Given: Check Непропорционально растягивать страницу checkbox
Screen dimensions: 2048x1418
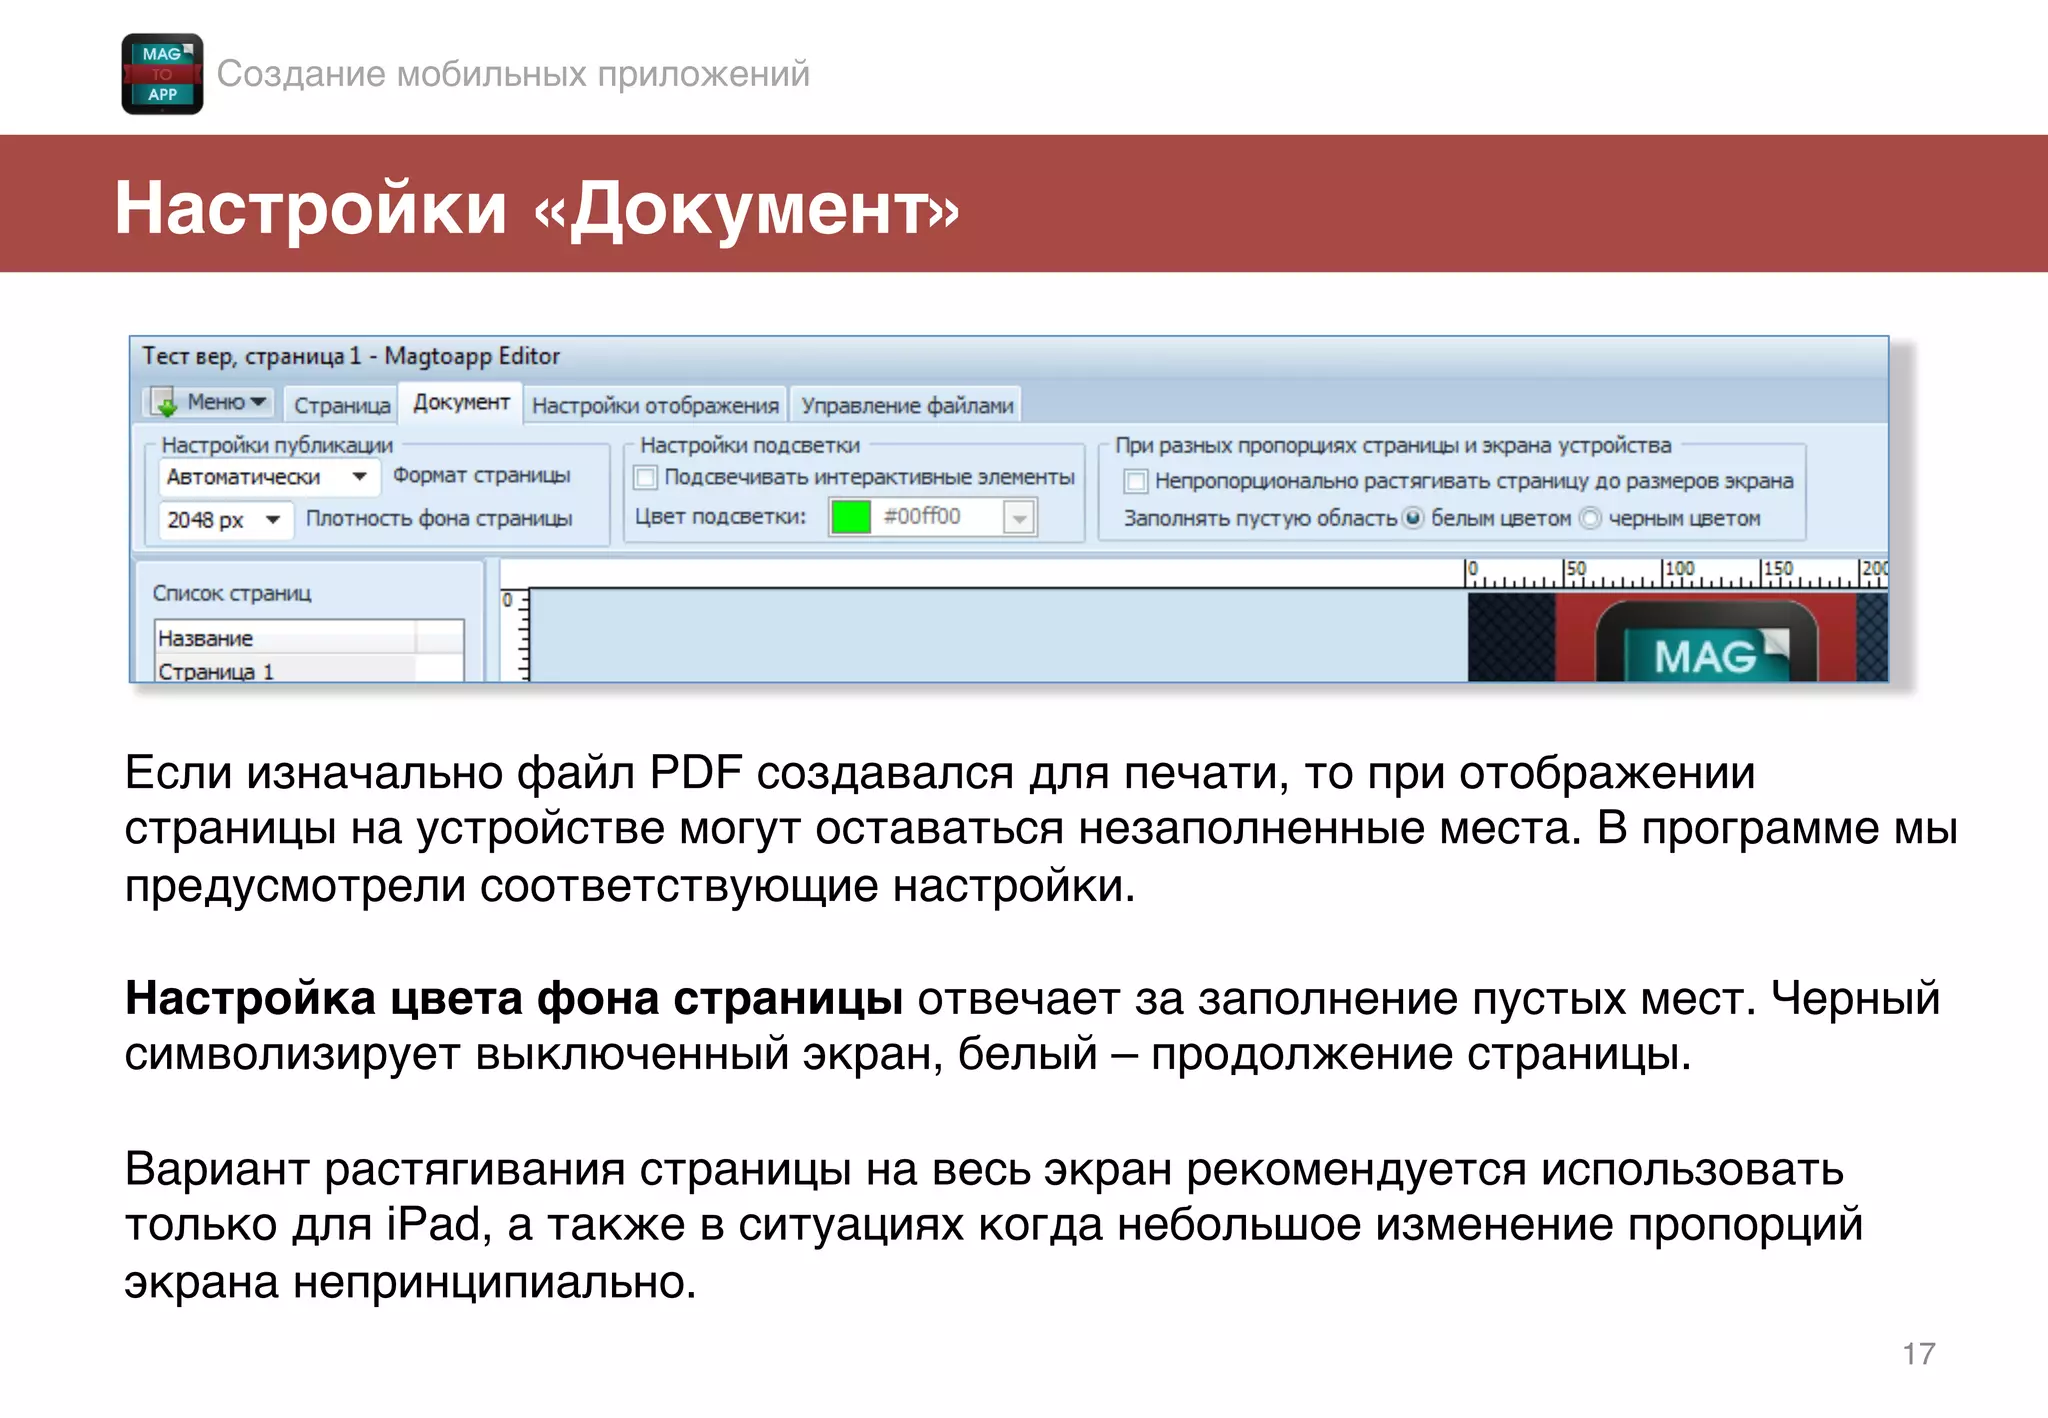Looking at the screenshot, I should point(1136,482).
